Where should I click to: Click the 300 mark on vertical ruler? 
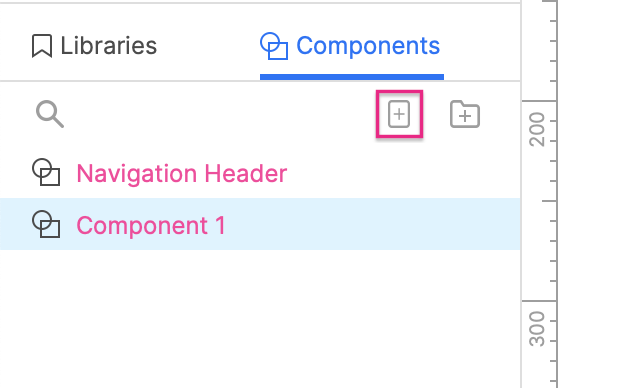[x=537, y=329]
